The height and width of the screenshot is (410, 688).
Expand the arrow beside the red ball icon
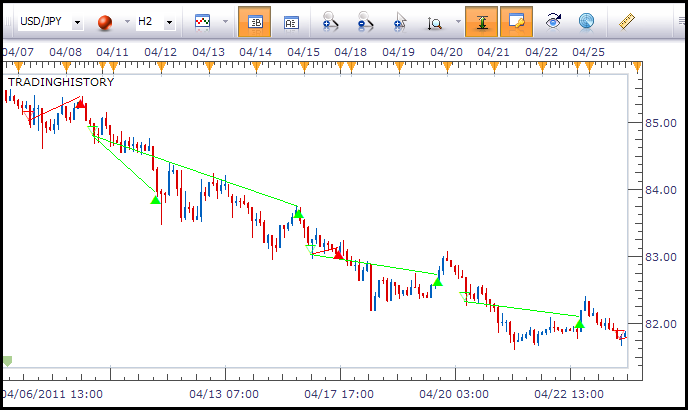[x=126, y=21]
